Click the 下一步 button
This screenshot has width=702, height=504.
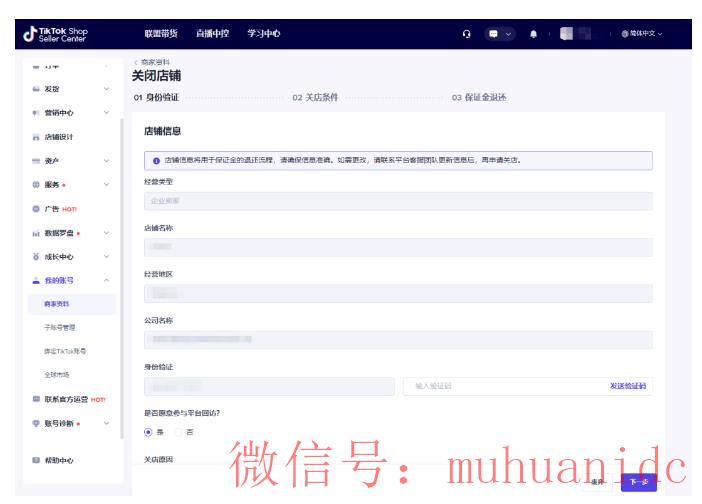[638, 482]
